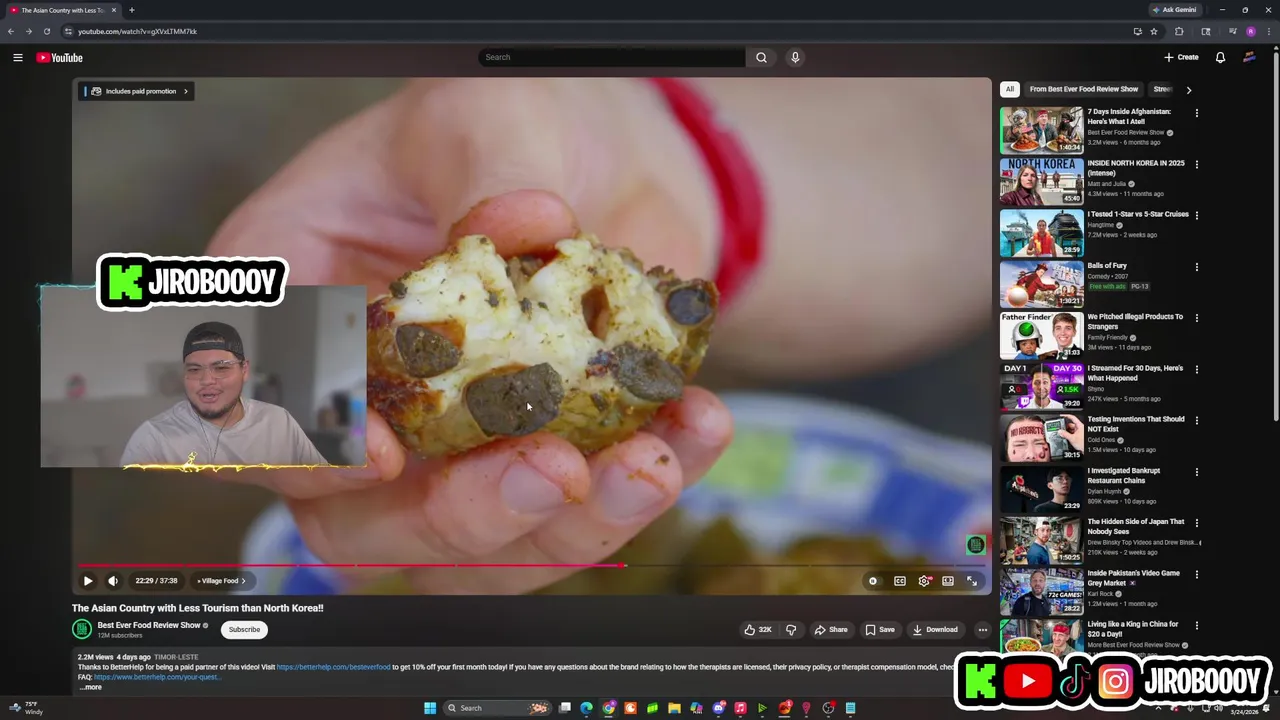Screen dimensions: 1280x720
Task: Toggle closed captions in player
Action: [x=900, y=581]
